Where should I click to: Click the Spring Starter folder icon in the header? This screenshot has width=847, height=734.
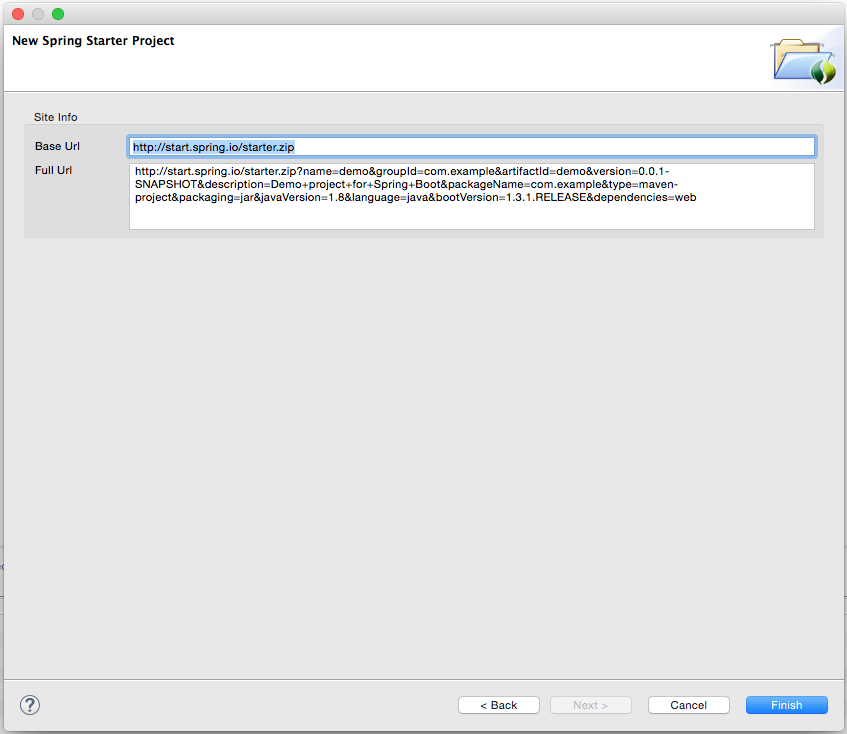pyautogui.click(x=805, y=62)
